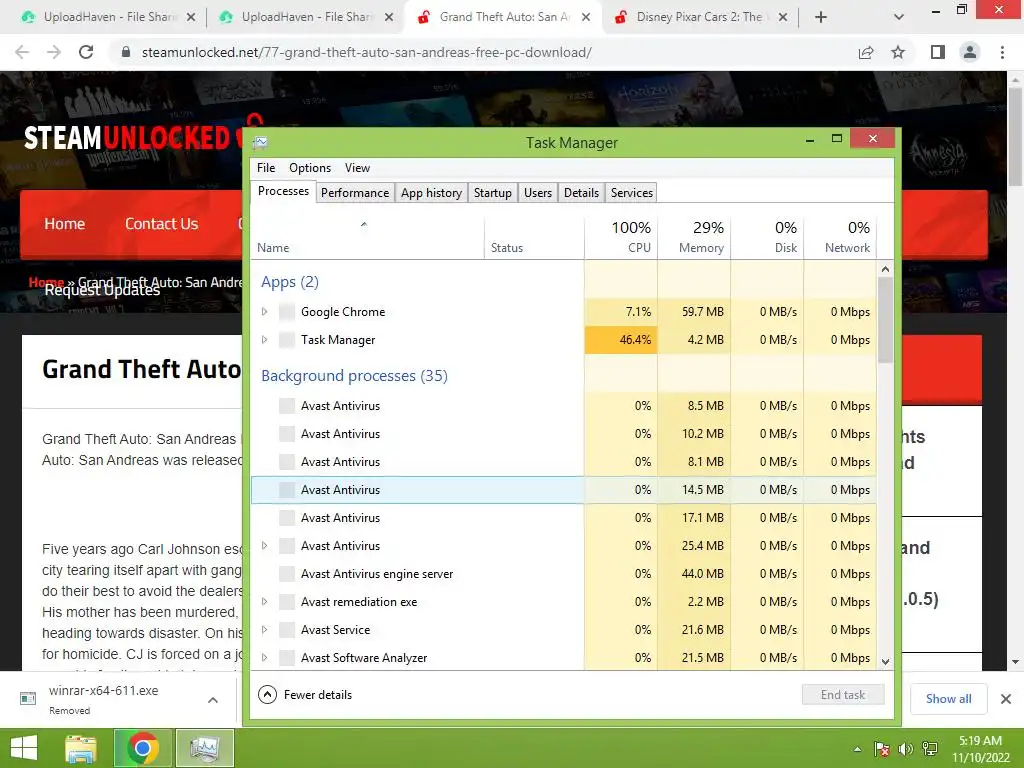Switch to the App history tab
This screenshot has height=768, width=1024.
(x=431, y=193)
